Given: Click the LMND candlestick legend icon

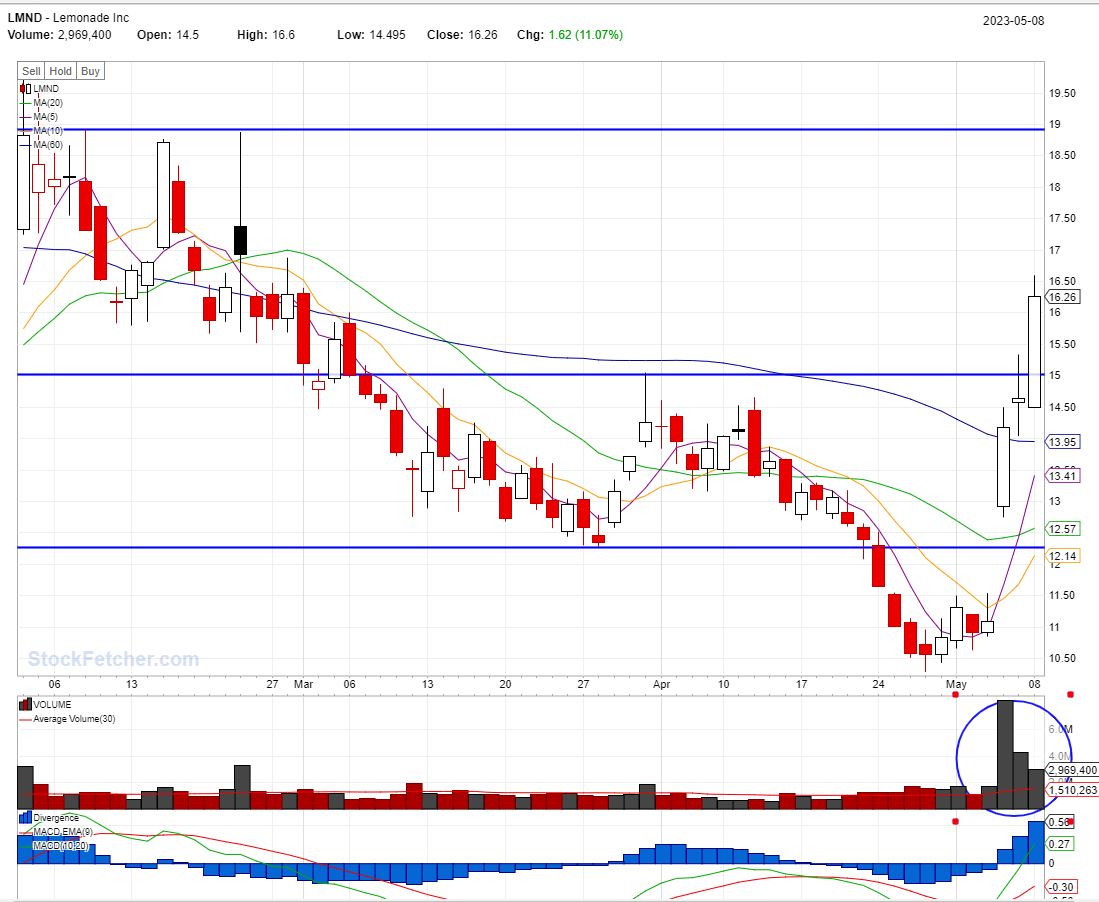Looking at the screenshot, I should (x=26, y=88).
